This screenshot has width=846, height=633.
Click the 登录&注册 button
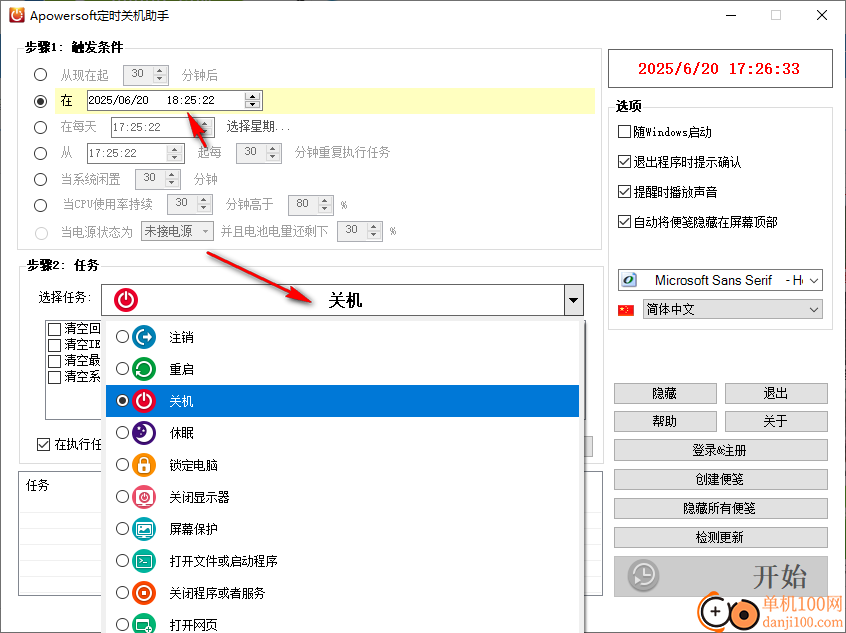[x=720, y=450]
